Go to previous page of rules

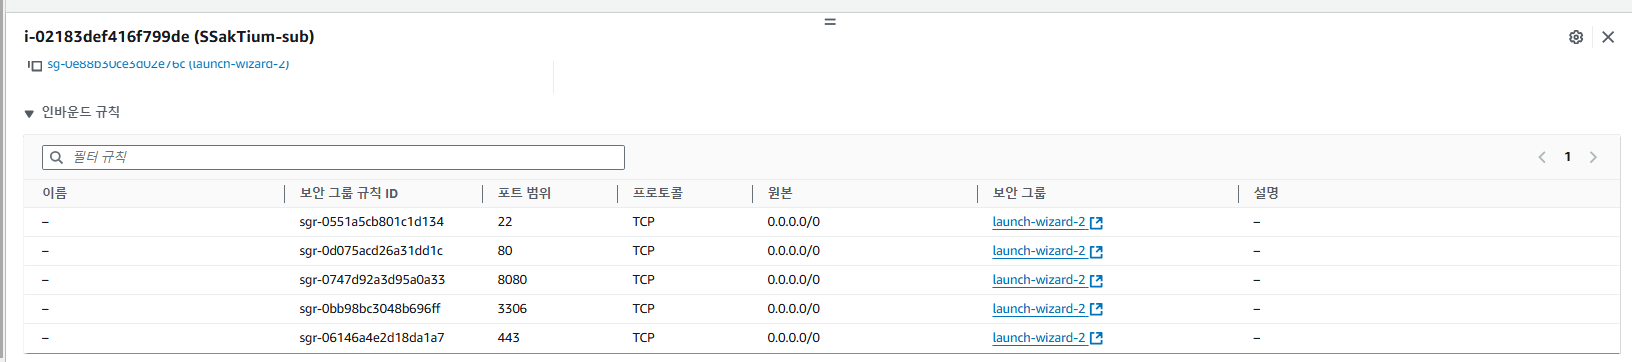(1542, 157)
